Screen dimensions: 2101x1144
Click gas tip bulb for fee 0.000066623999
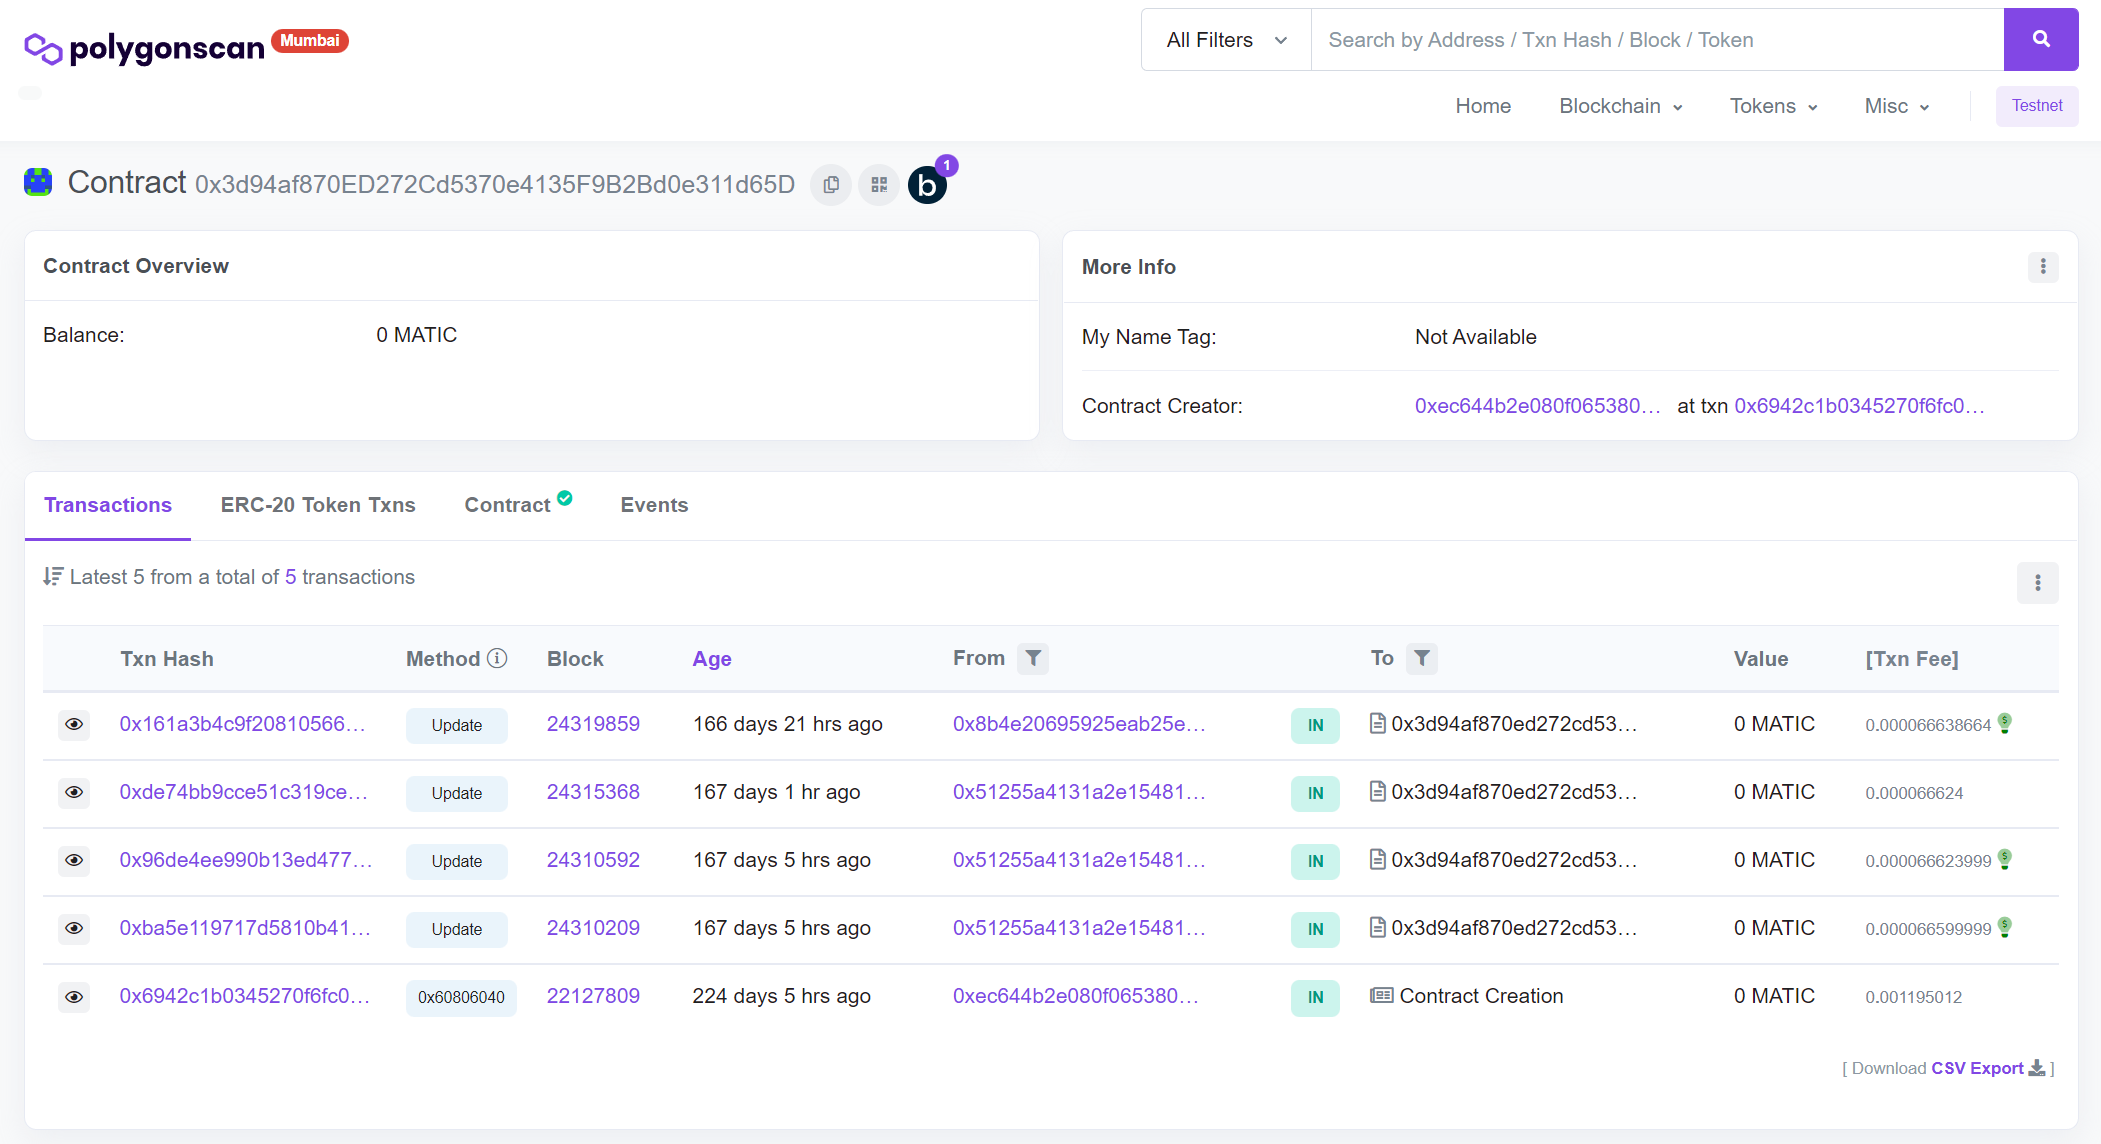pyautogui.click(x=2004, y=859)
